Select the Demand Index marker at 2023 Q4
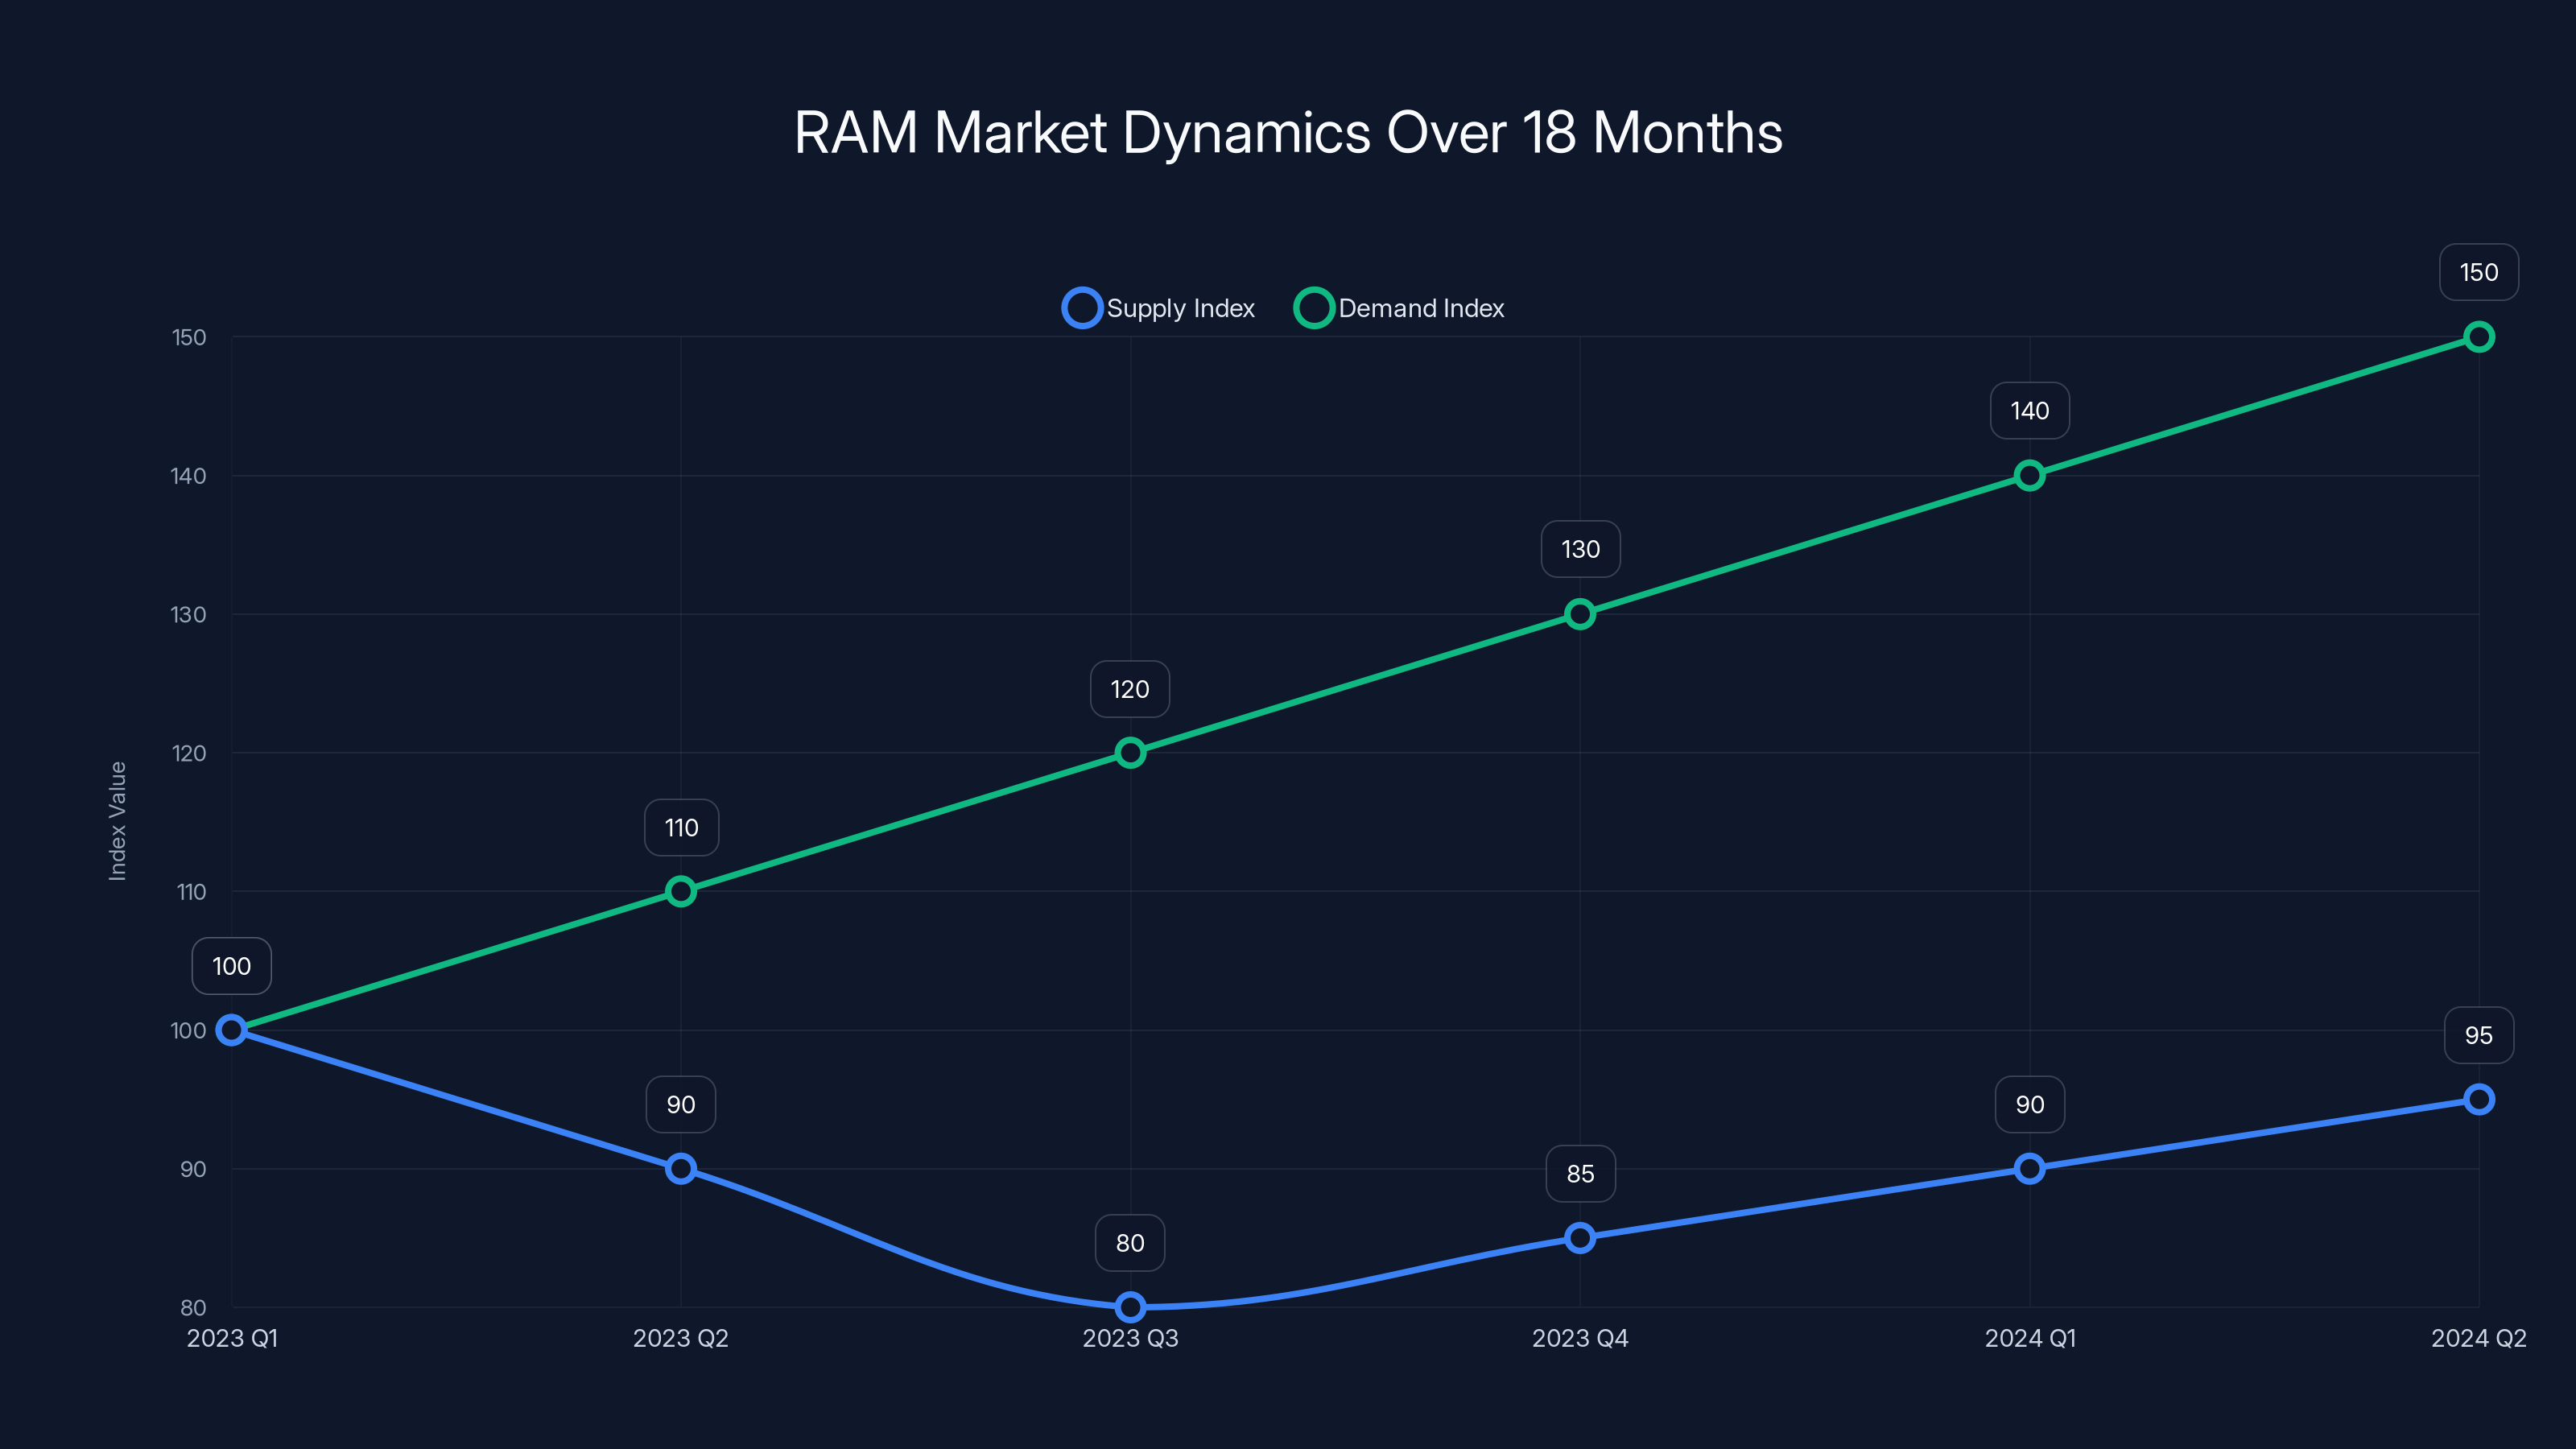The image size is (2576, 1449). (x=1580, y=614)
